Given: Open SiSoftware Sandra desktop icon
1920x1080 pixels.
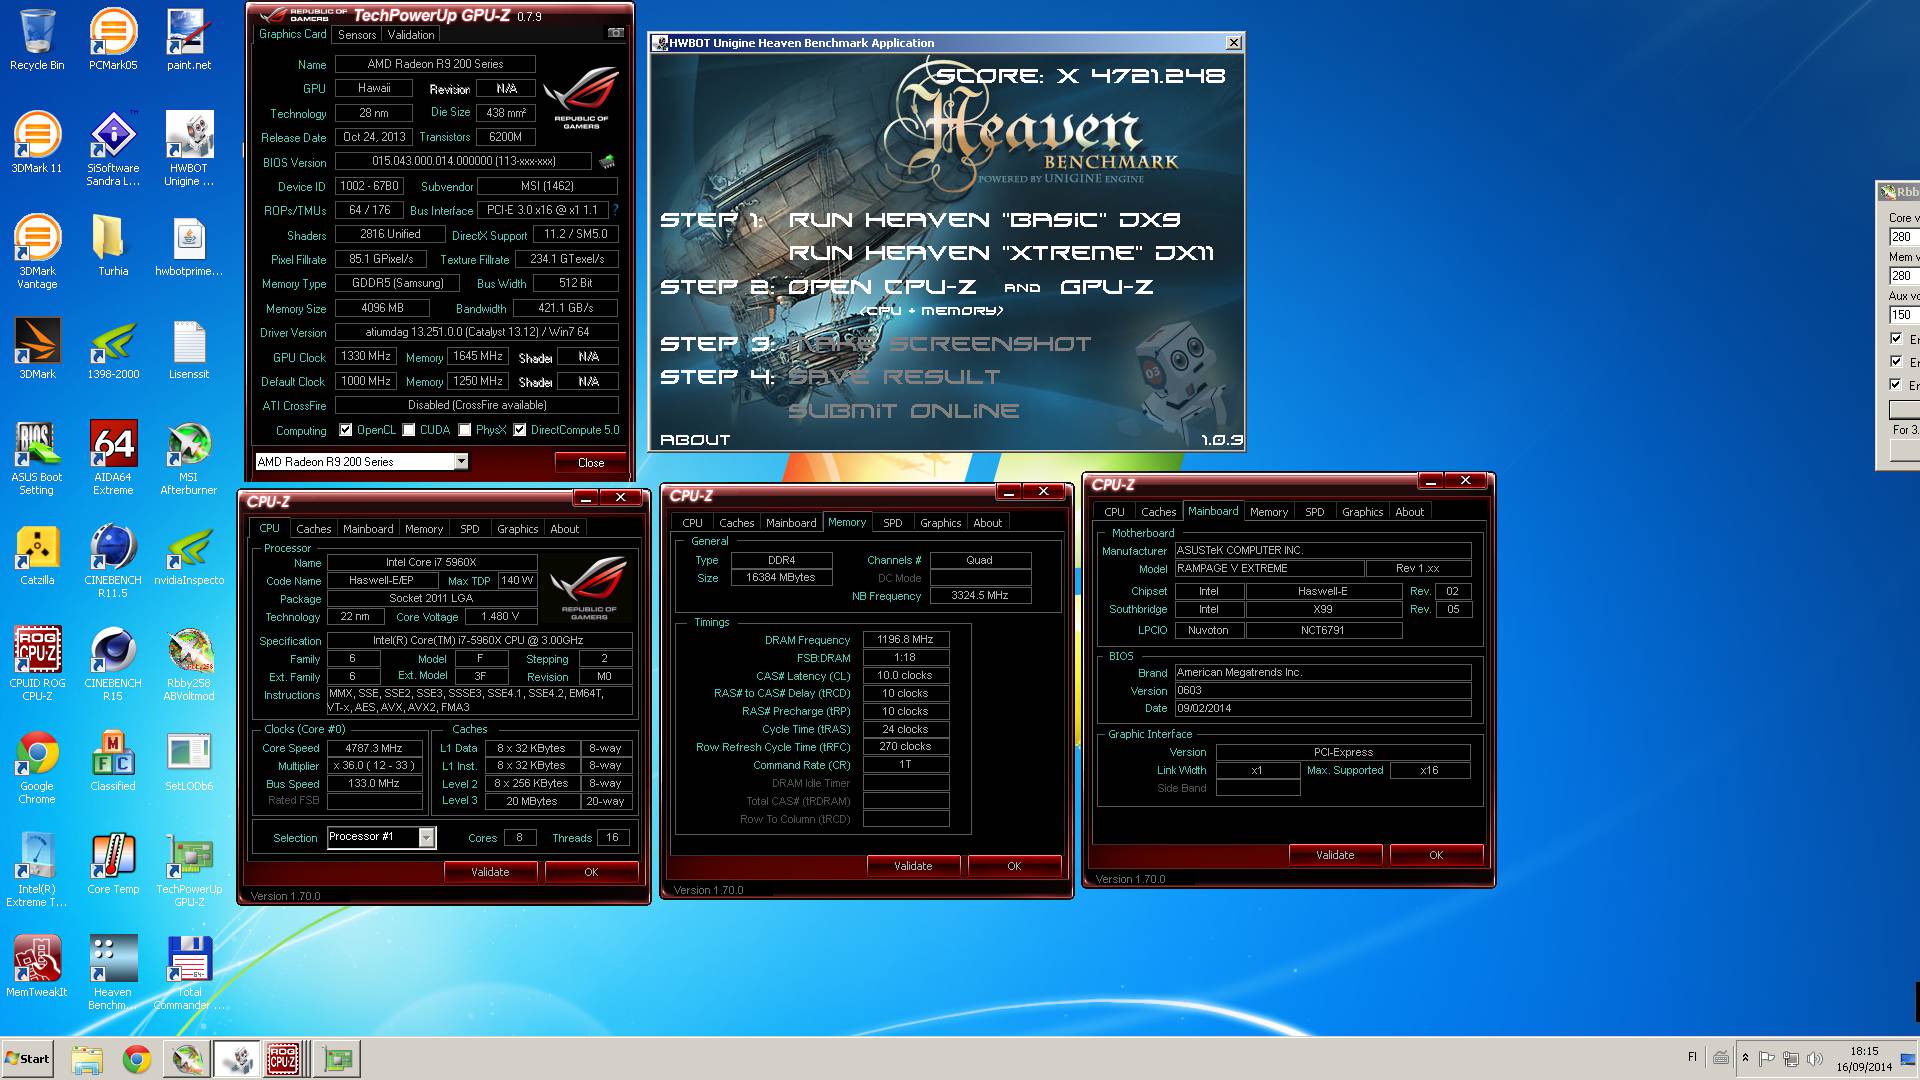Looking at the screenshot, I should [113, 148].
